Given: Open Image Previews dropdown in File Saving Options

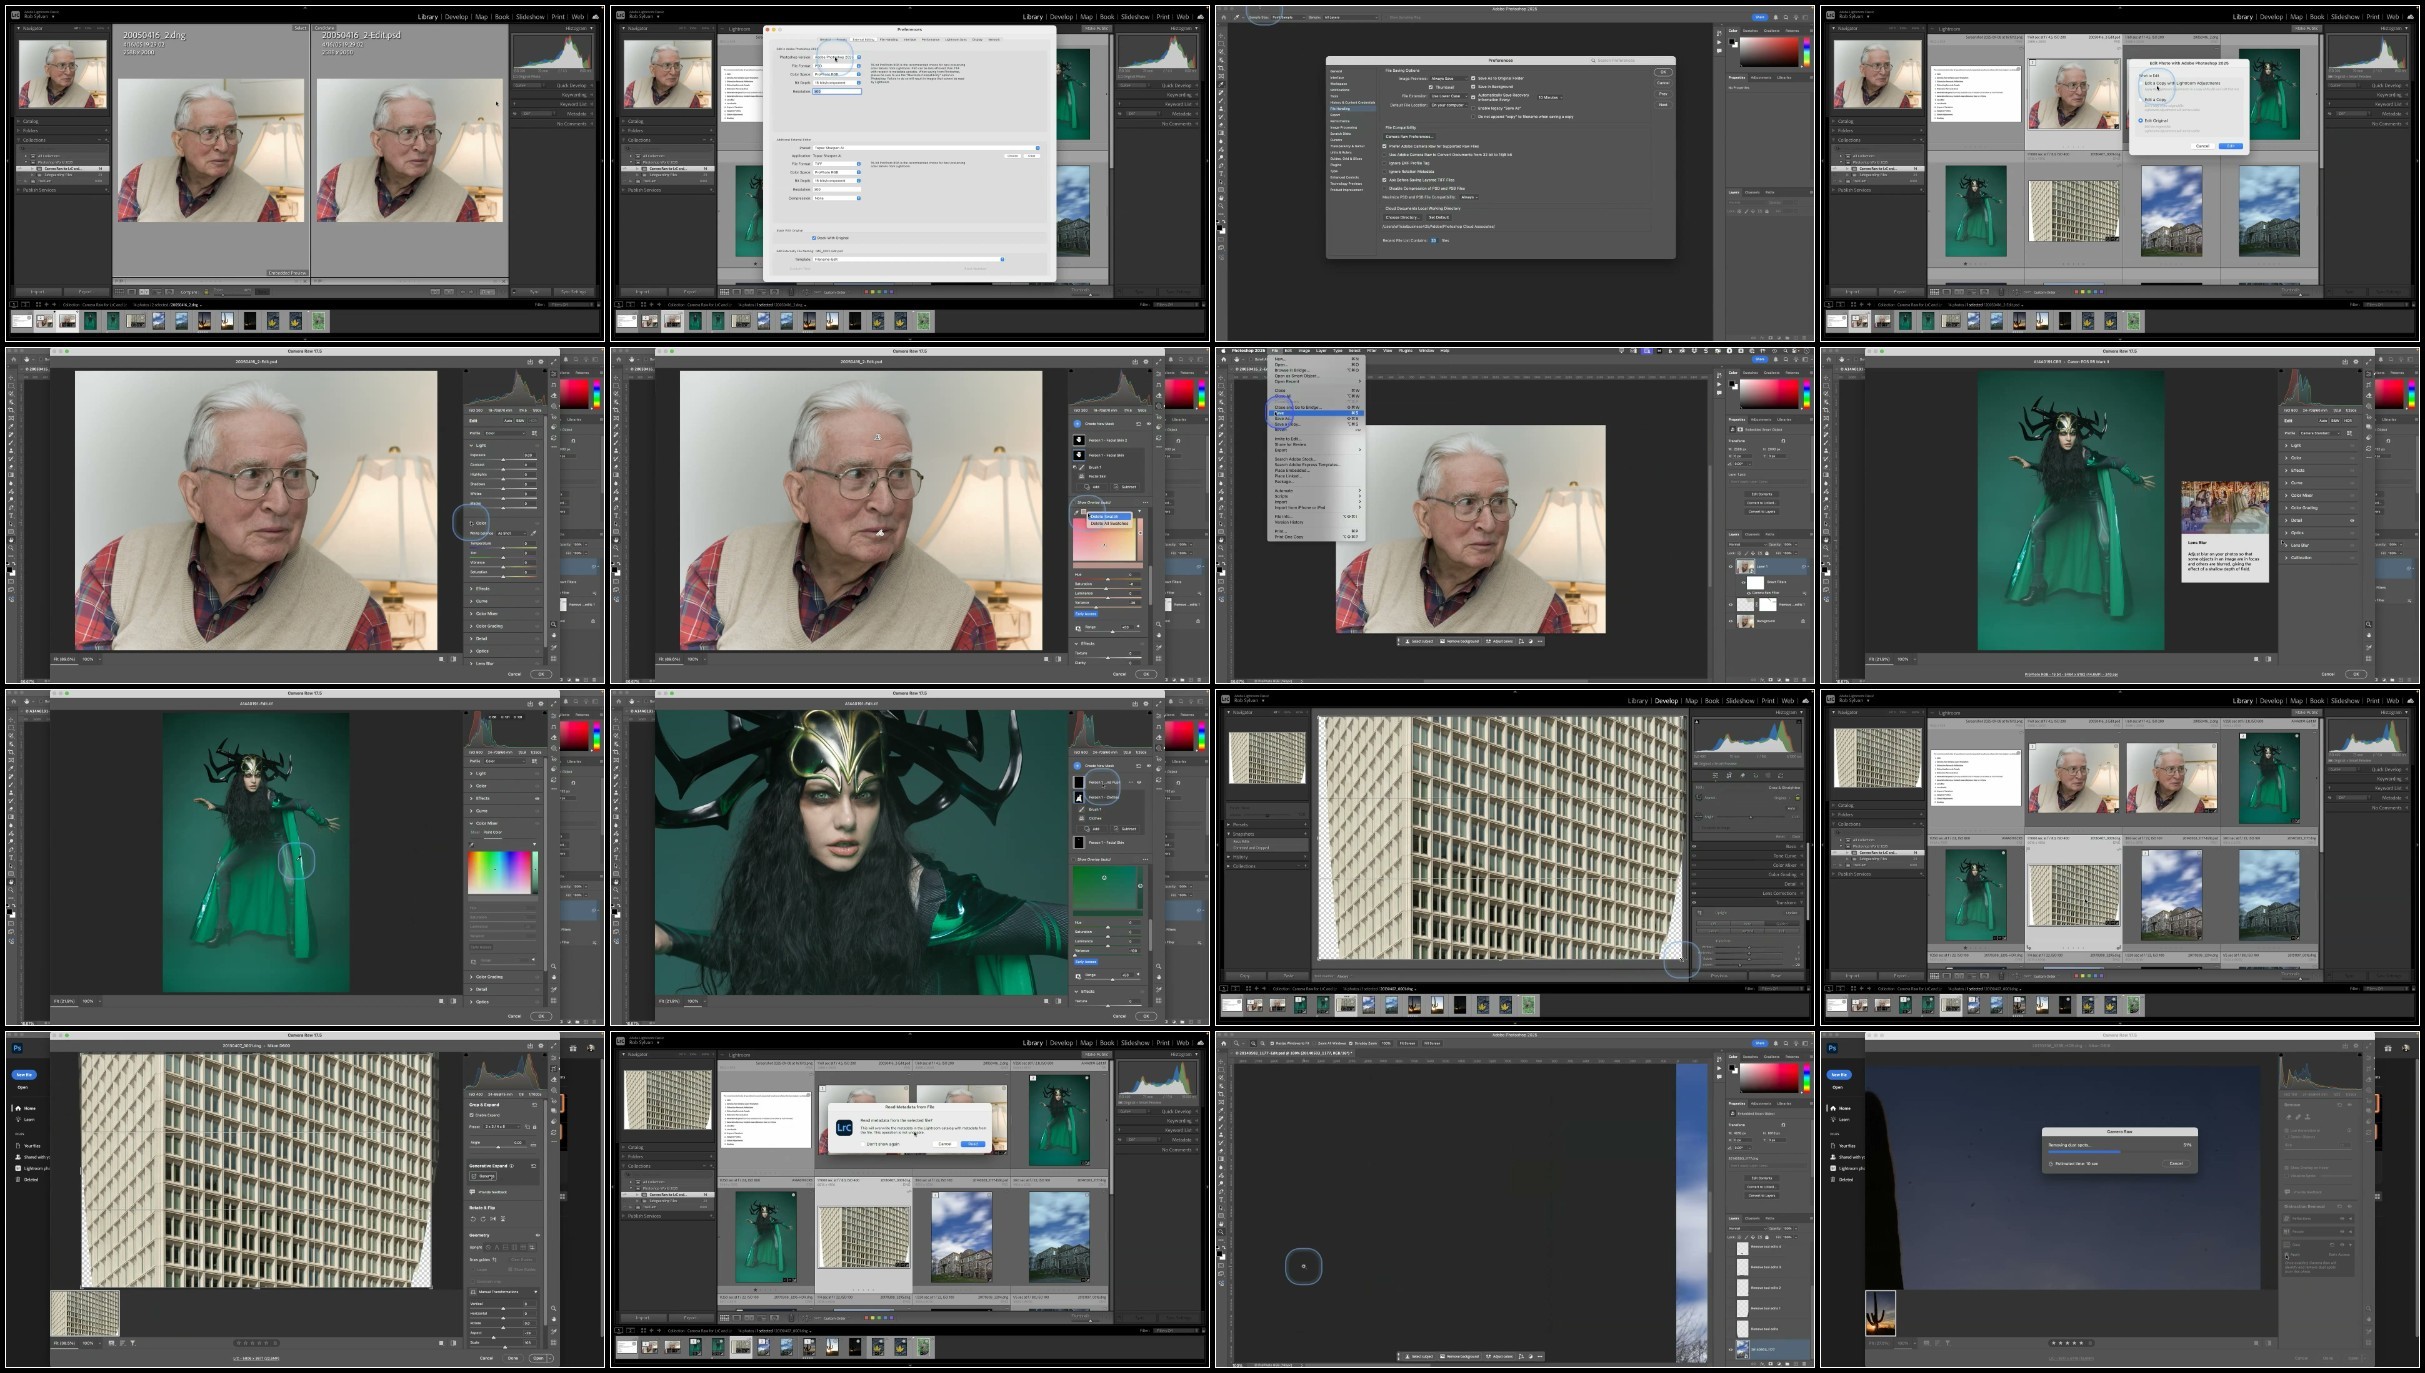Looking at the screenshot, I should tap(1448, 78).
